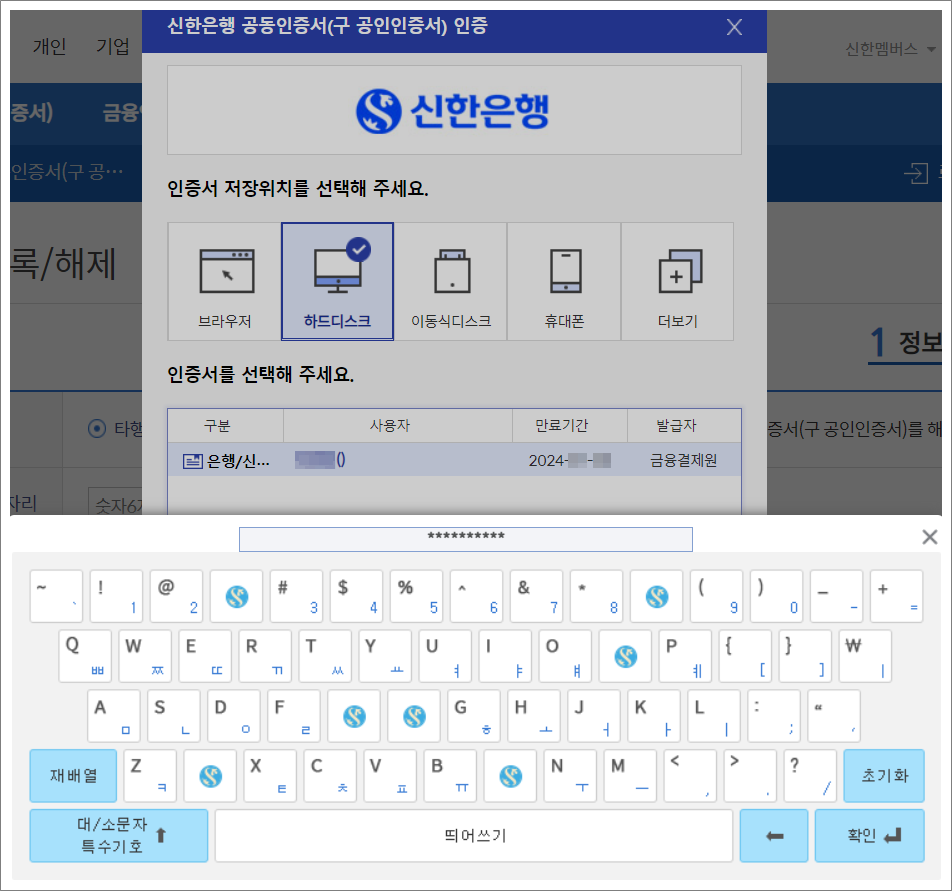Select the 브라우저 storage location
The width and height of the screenshot is (952, 891).
tap(225, 282)
